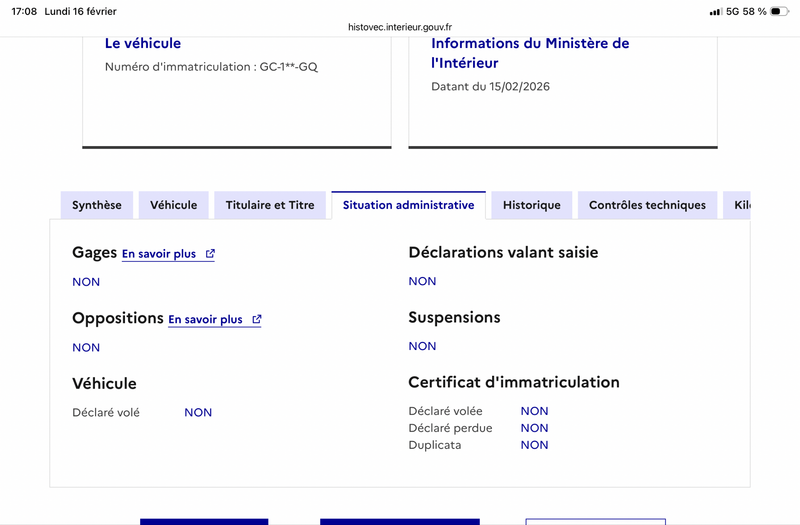800x525 pixels.
Task: Tap the battery icon in status bar
Action: [779, 11]
